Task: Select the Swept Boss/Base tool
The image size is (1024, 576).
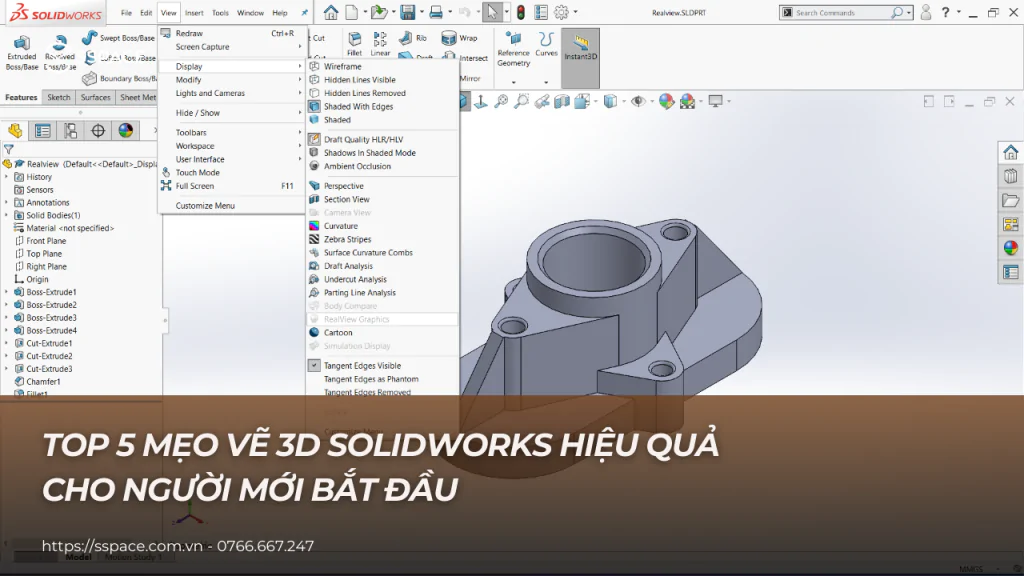Action: [119, 38]
